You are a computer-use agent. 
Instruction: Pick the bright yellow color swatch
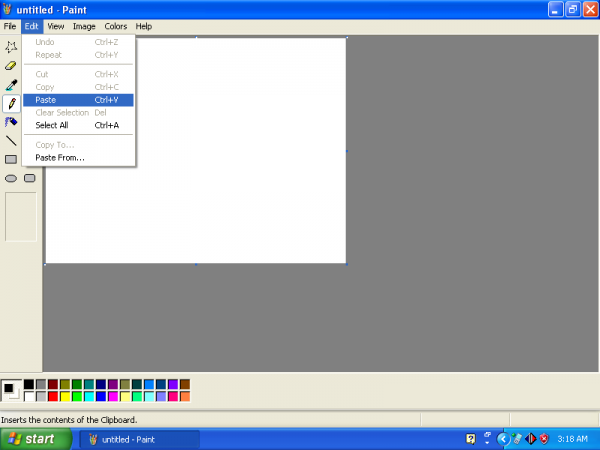pos(65,396)
